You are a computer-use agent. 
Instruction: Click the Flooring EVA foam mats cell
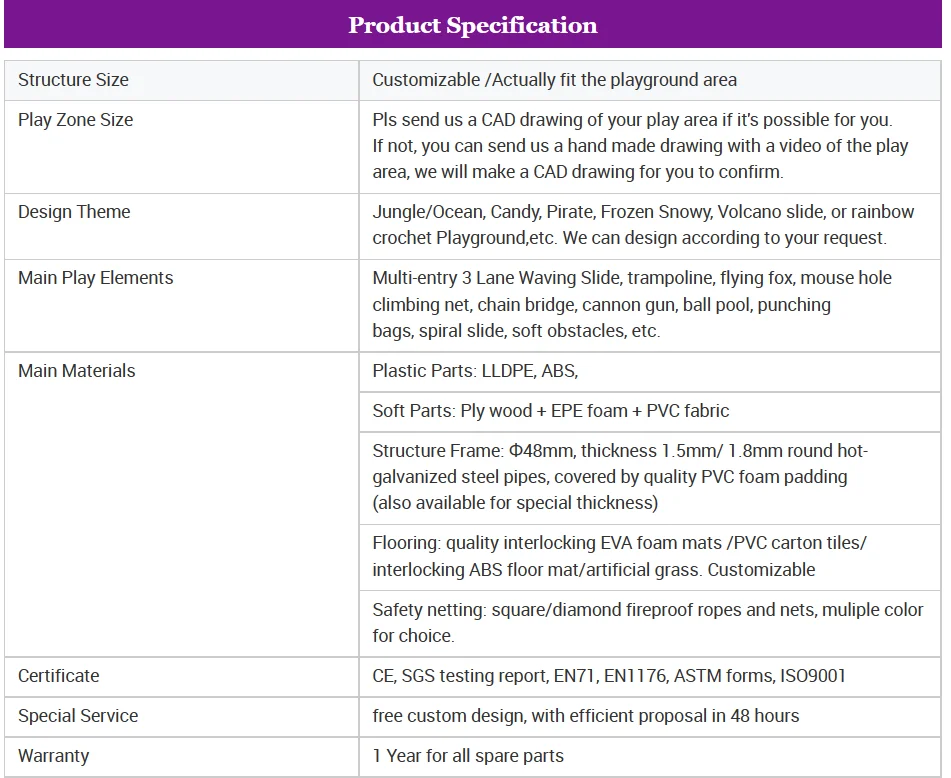tap(620, 557)
